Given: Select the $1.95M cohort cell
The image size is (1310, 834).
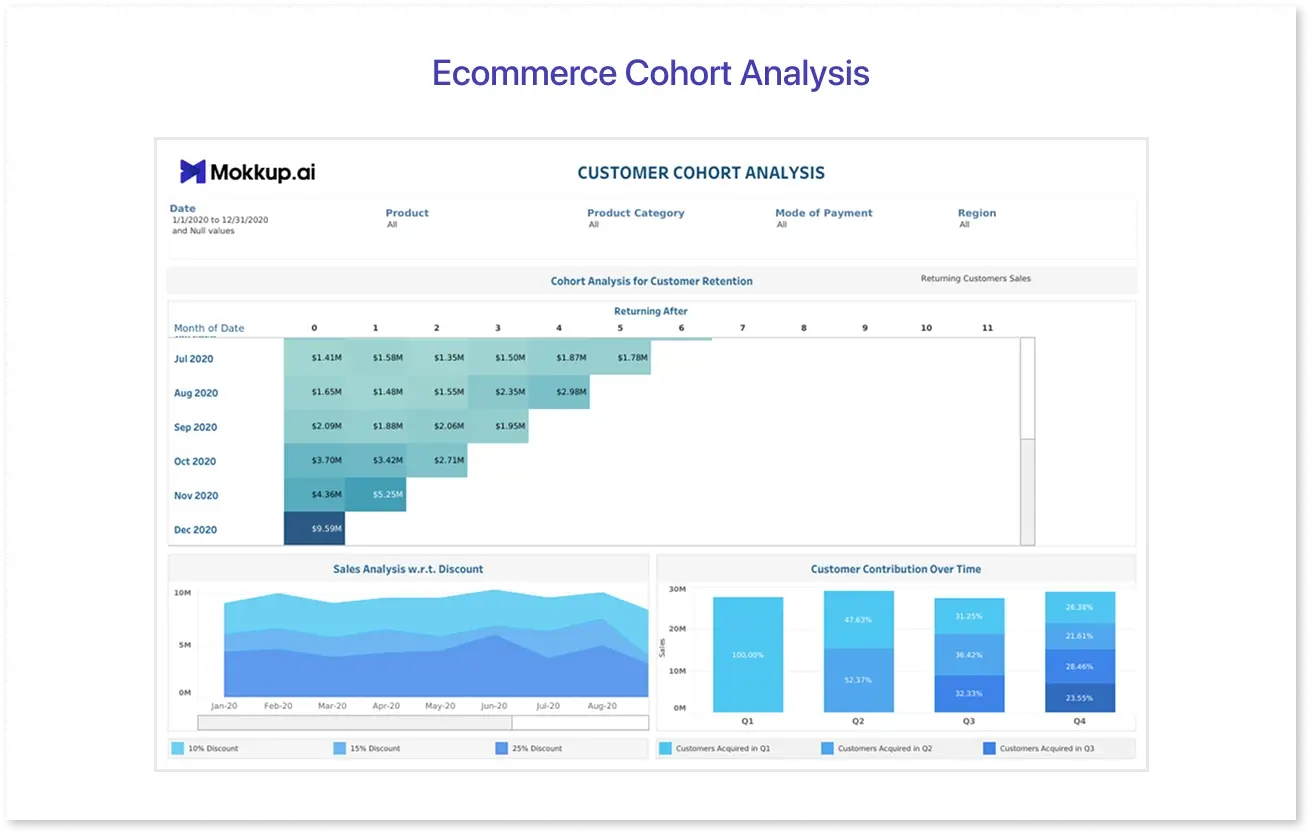Looking at the screenshot, I should click(x=498, y=427).
